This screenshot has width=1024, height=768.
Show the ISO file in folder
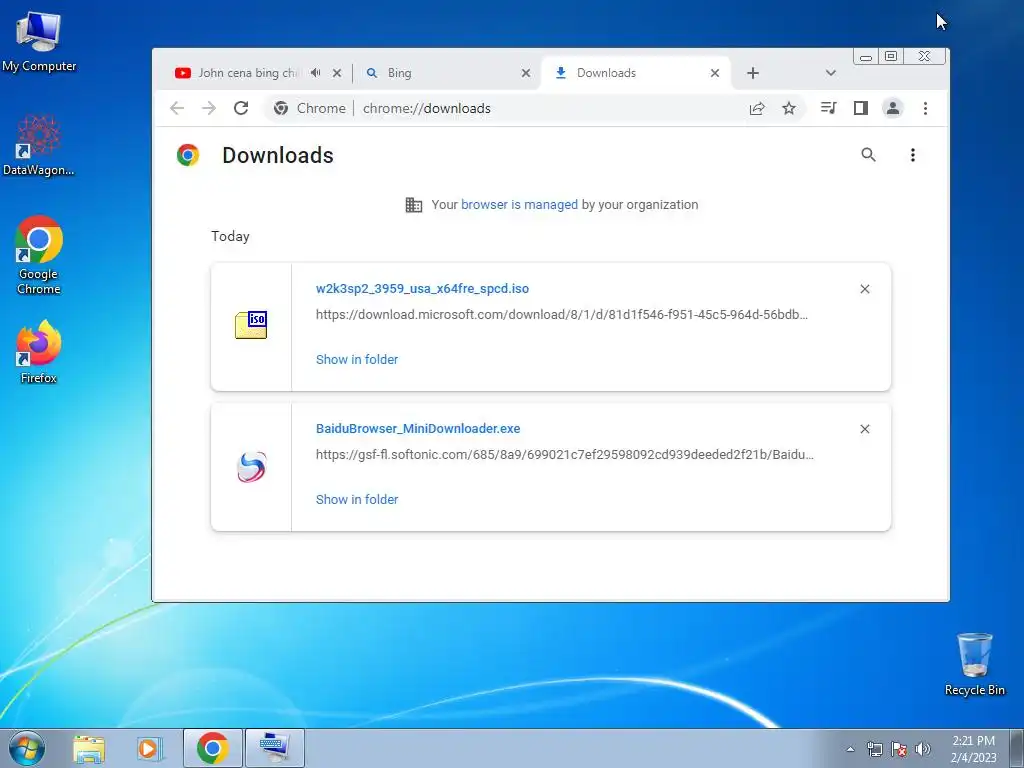357,360
